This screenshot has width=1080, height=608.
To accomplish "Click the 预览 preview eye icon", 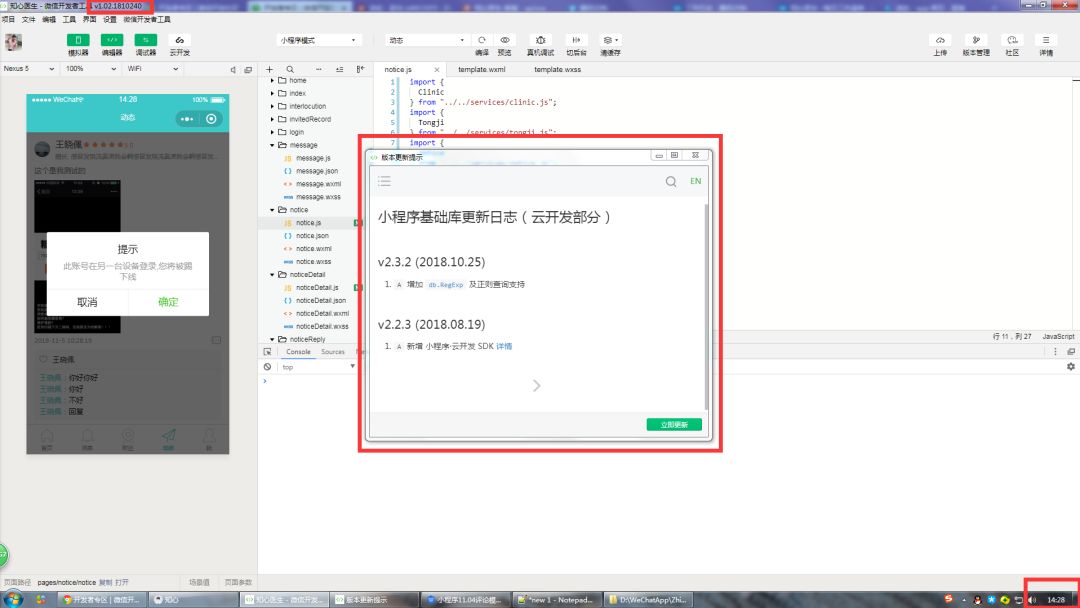I will [x=505, y=40].
